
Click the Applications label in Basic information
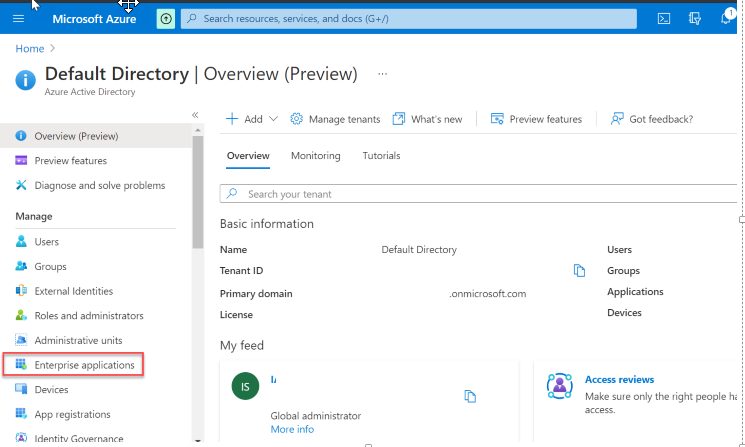click(635, 292)
